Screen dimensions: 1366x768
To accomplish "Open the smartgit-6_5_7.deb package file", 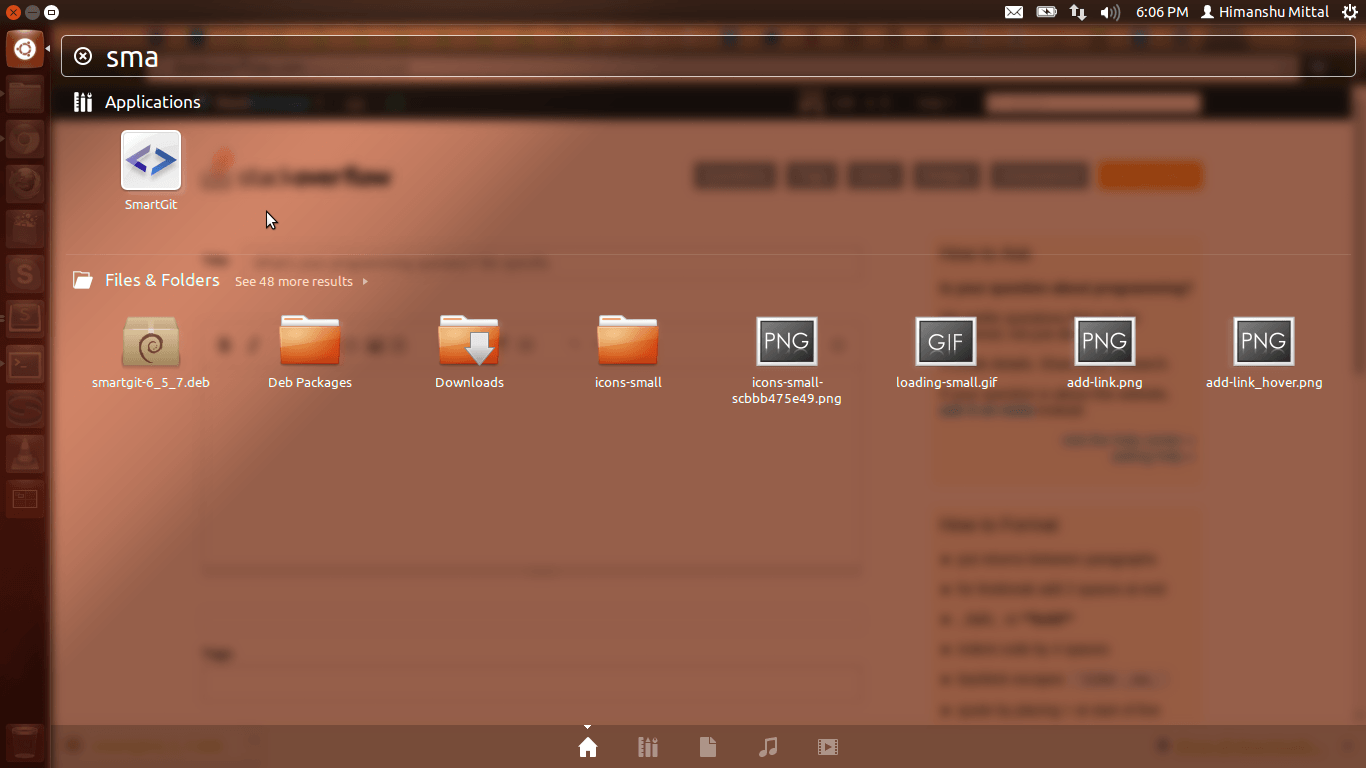I will [x=151, y=343].
